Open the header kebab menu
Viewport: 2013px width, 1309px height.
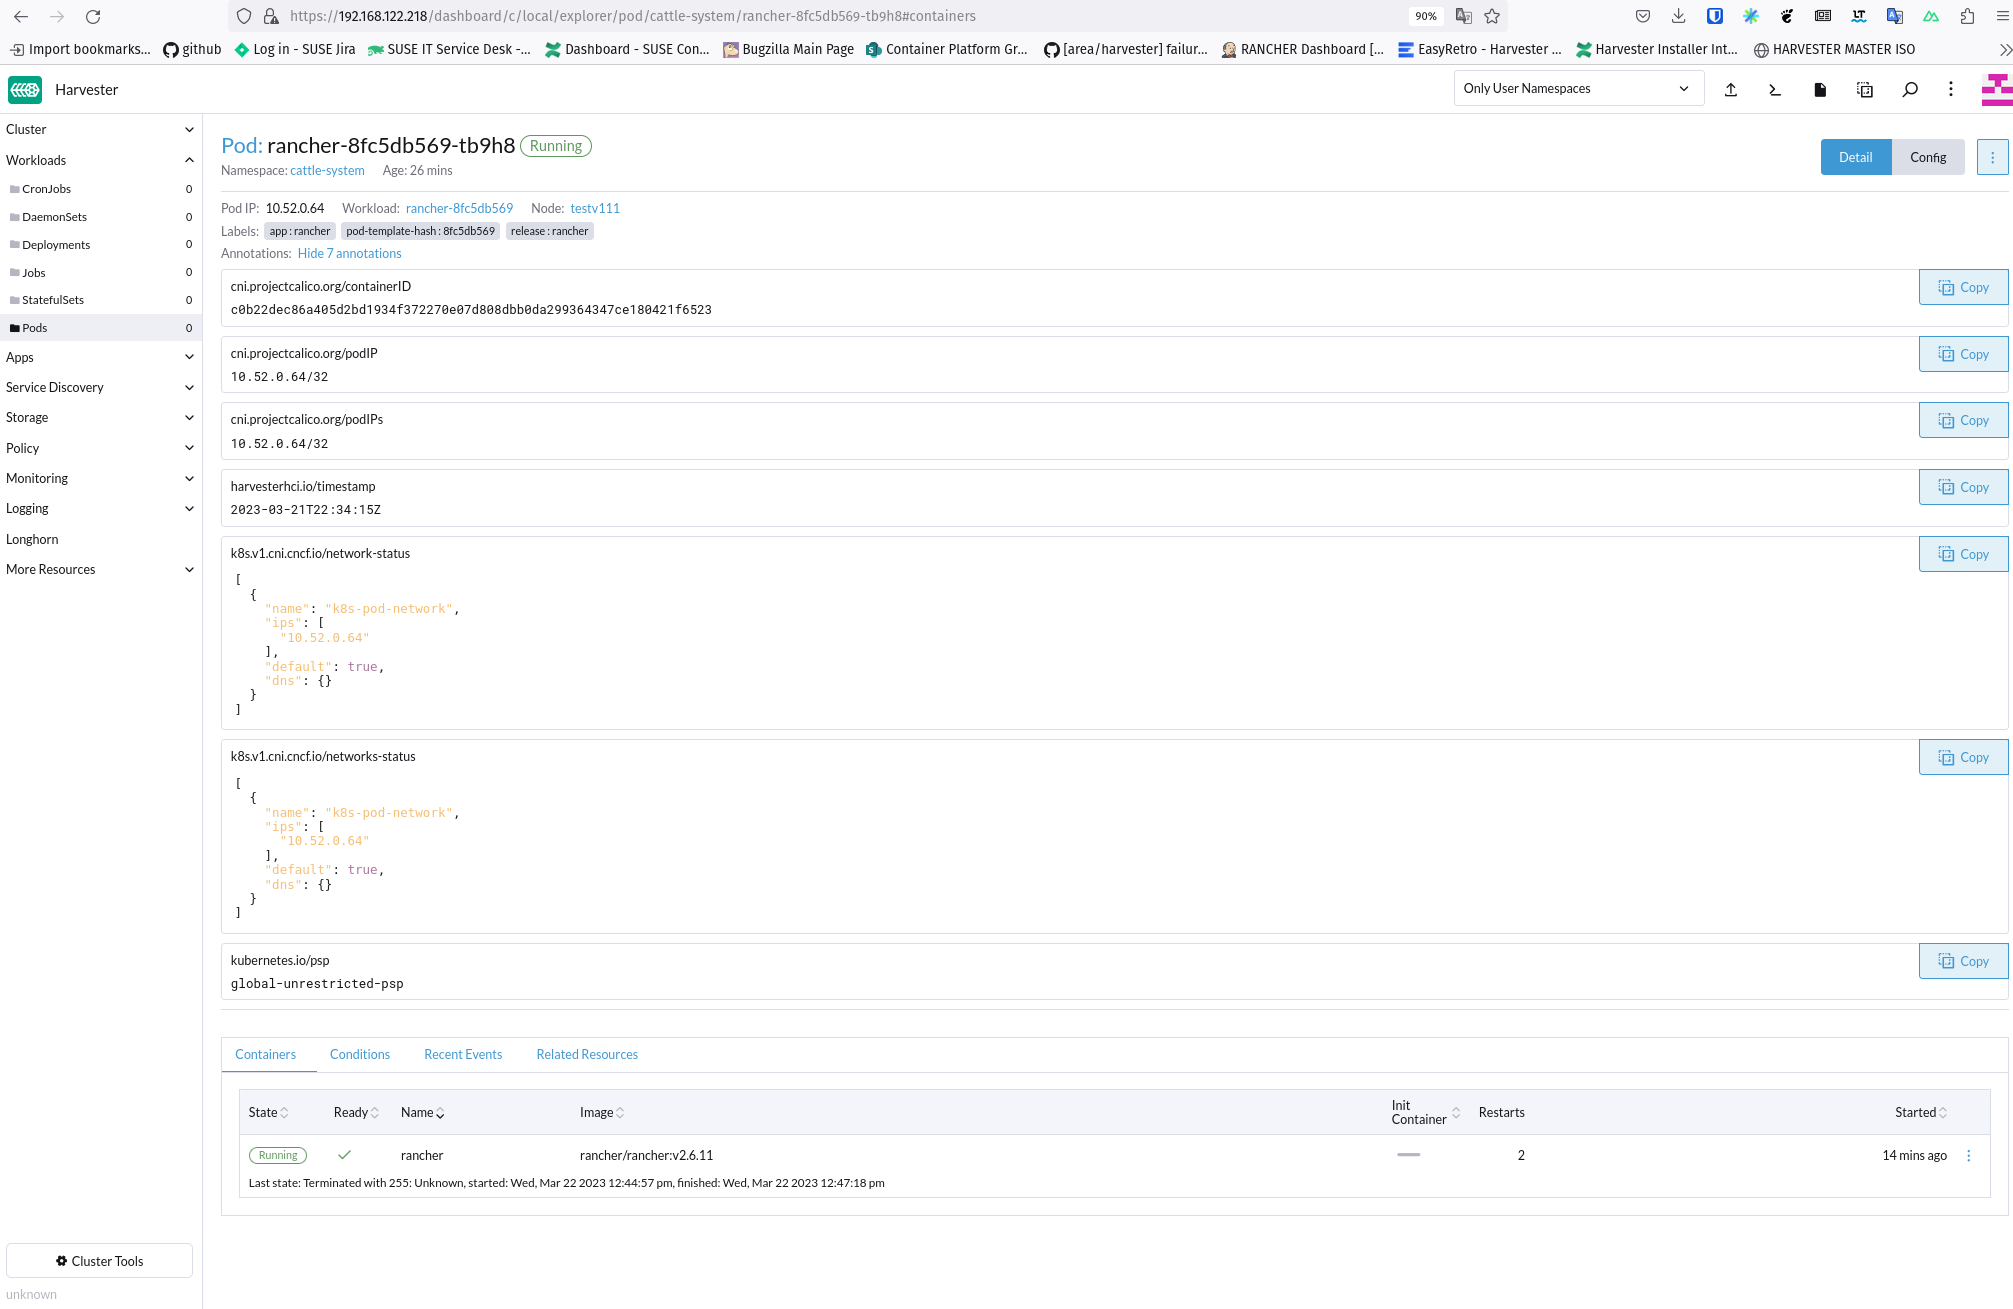tap(1950, 89)
